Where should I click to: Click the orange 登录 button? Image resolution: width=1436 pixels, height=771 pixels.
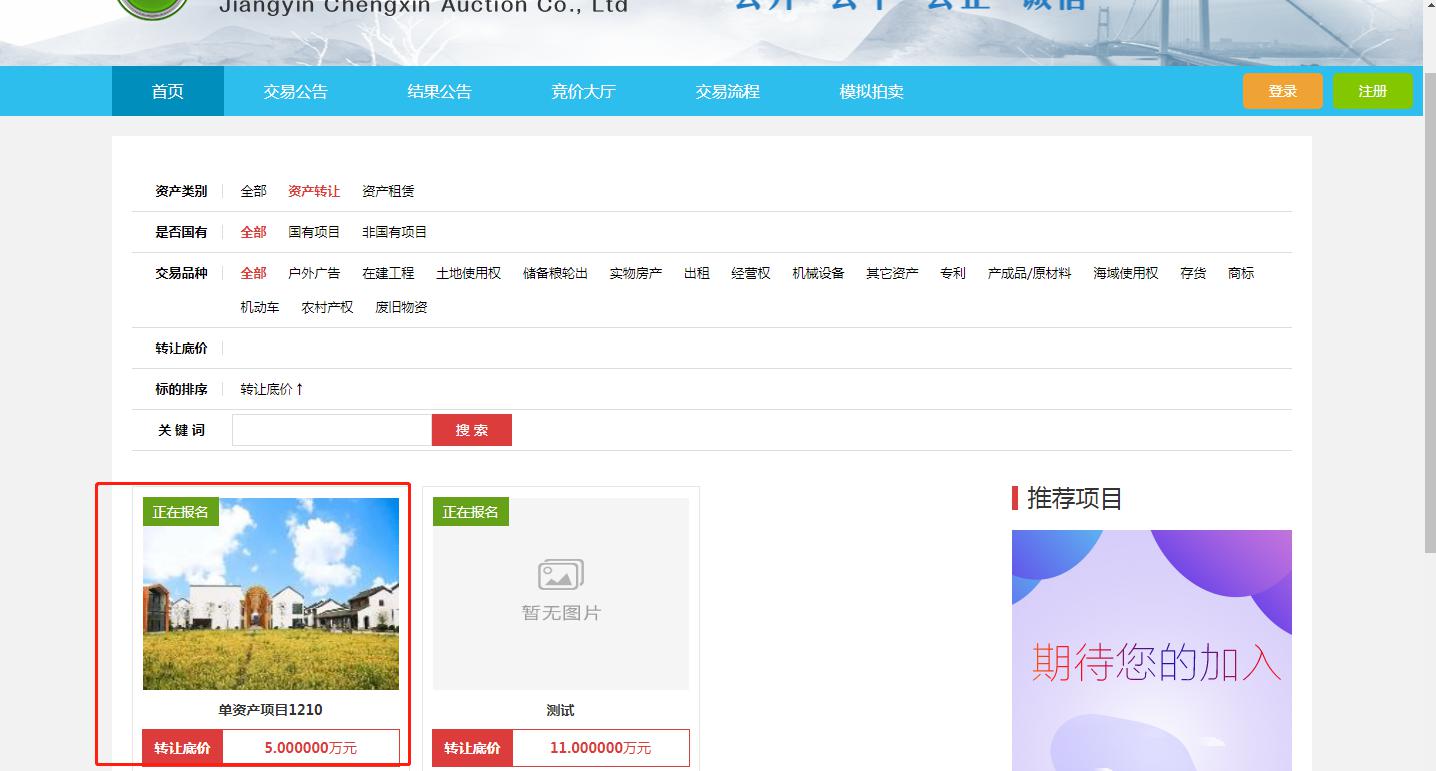click(1283, 91)
